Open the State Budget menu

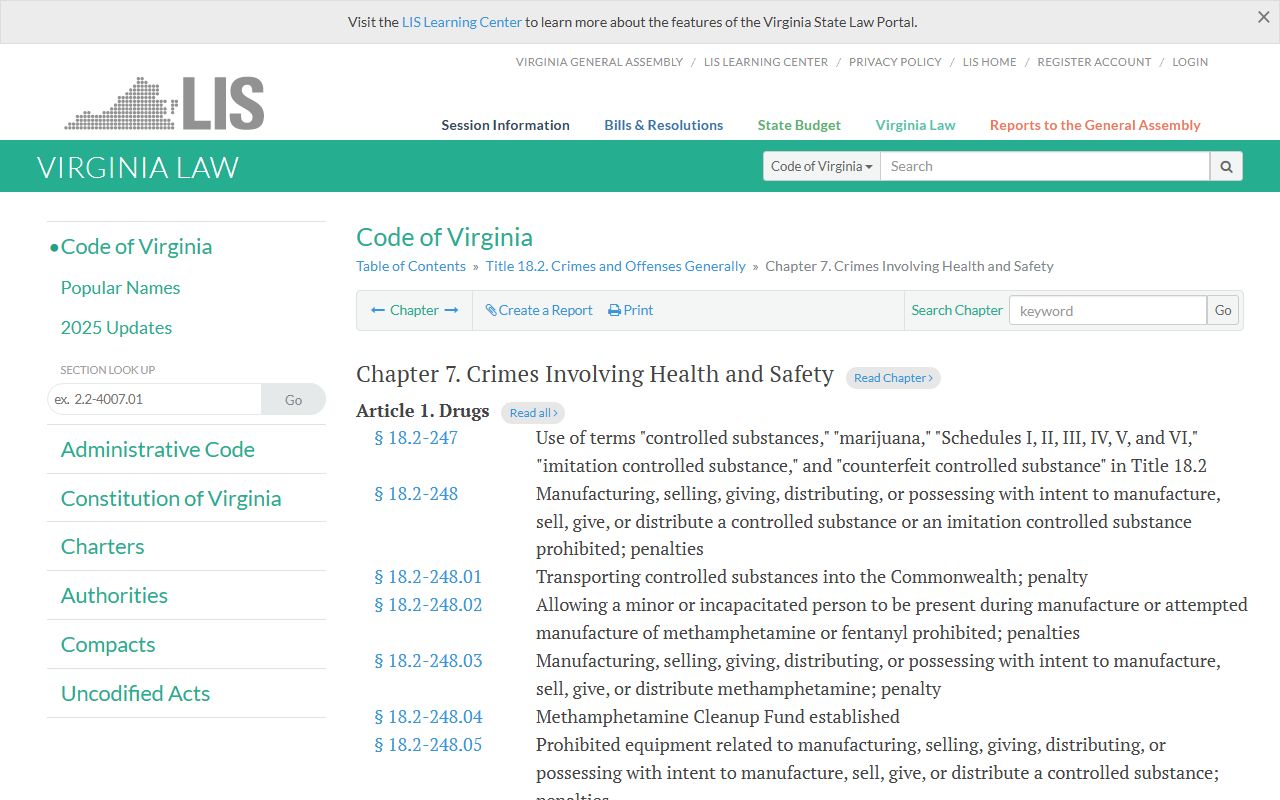799,125
